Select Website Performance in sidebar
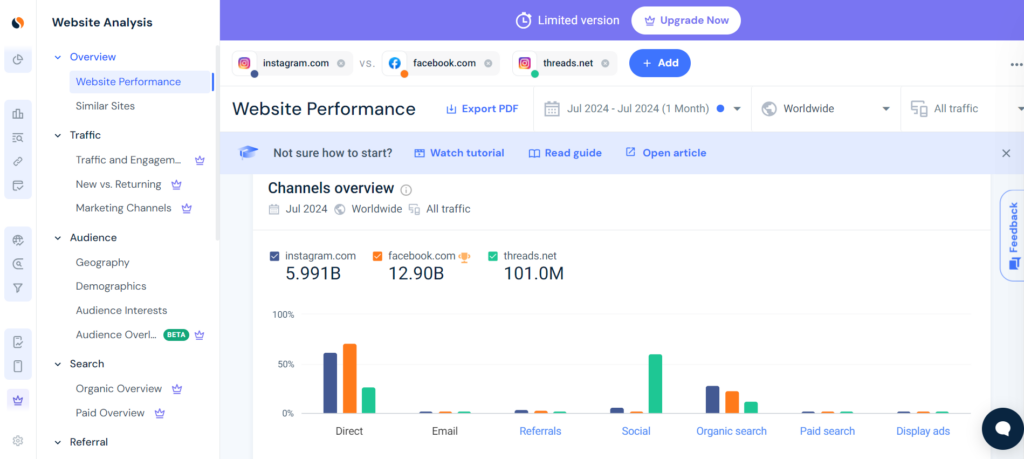The height and width of the screenshot is (459, 1024). tap(140, 82)
